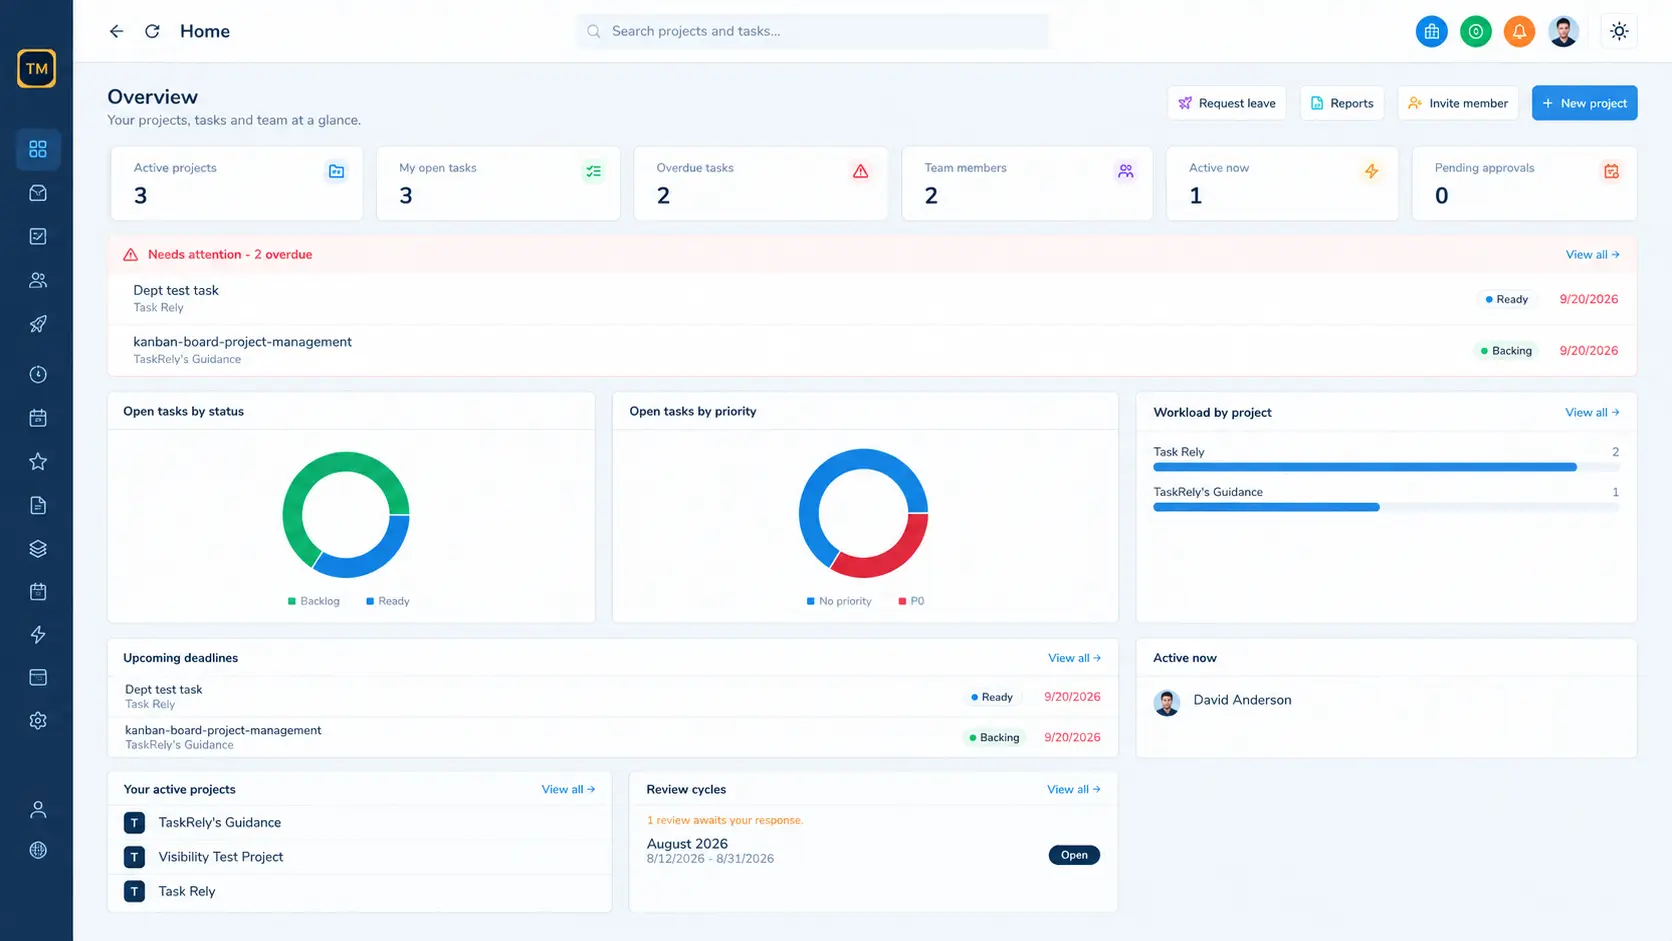Click the lightning bolt icon in sidebar
This screenshot has height=941, width=1672.
coord(38,634)
